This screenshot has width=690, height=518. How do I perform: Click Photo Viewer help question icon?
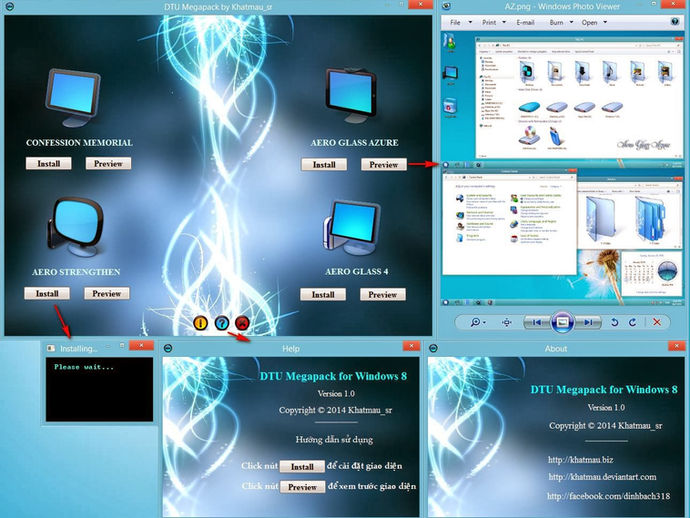click(675, 22)
